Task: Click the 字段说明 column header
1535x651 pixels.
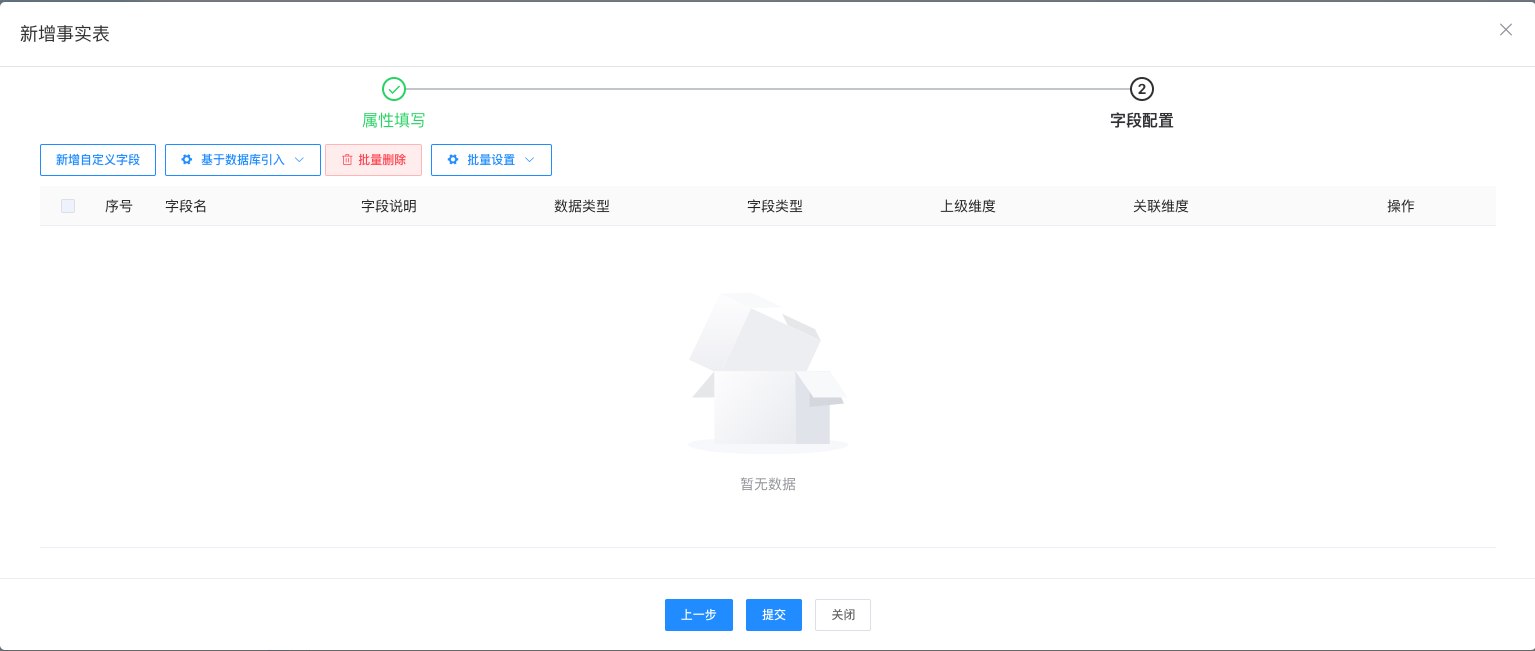Action: point(389,206)
